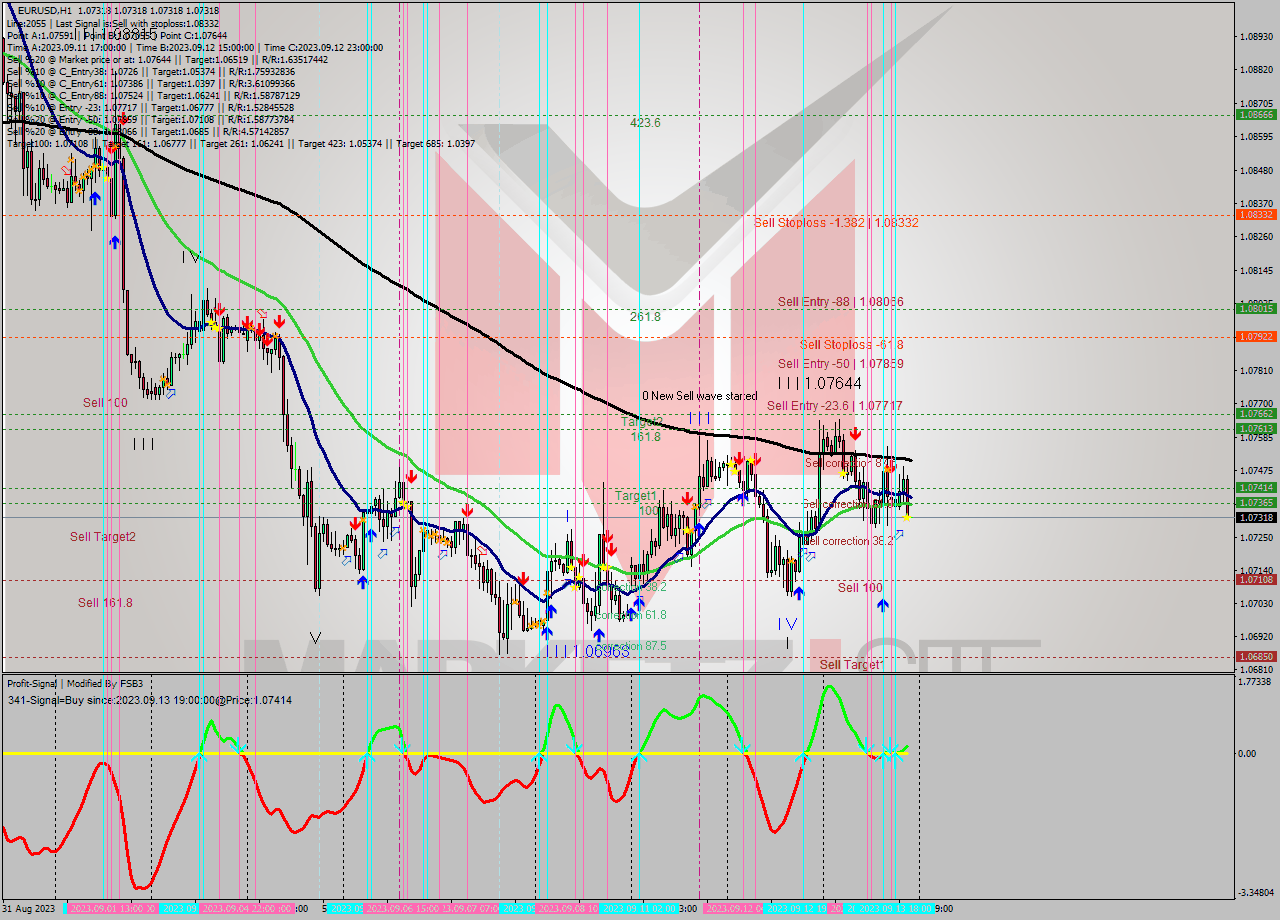Viewport: 1280px width, 920px height.
Task: Select the pink 2023.09.01 13:00 time marker
Action: click(111, 909)
